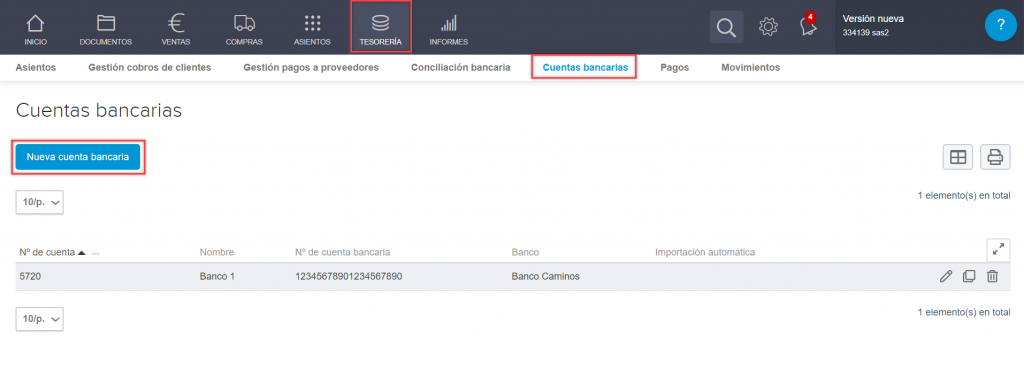Click the Importación automática column header

point(705,253)
